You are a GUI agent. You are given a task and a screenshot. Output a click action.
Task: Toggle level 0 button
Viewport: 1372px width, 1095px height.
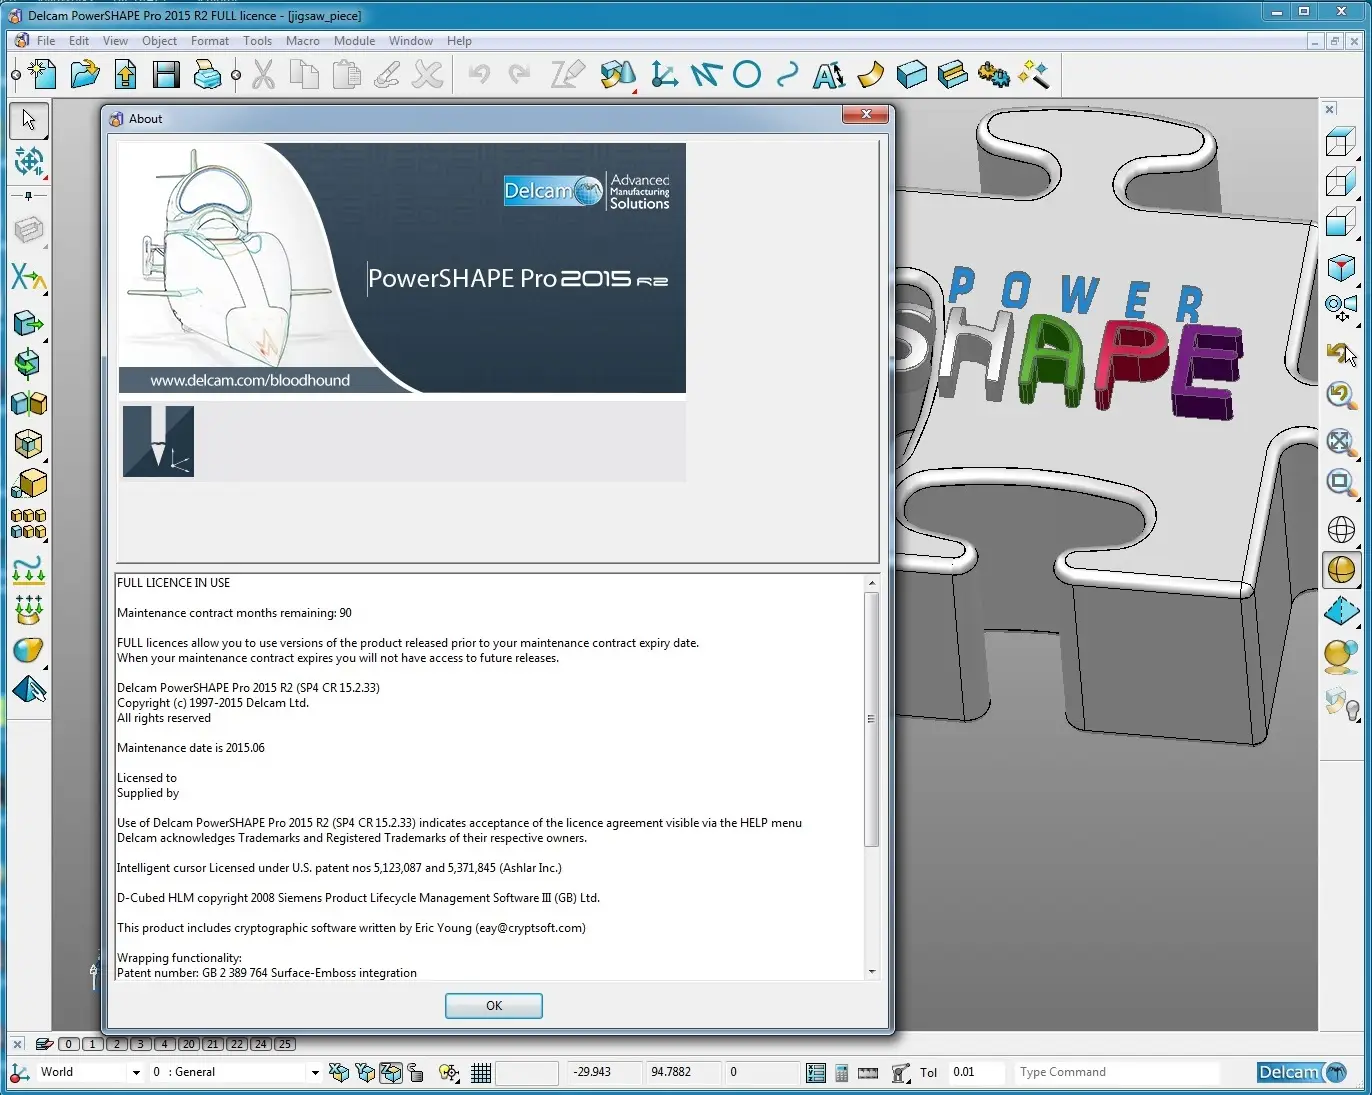click(x=69, y=1044)
